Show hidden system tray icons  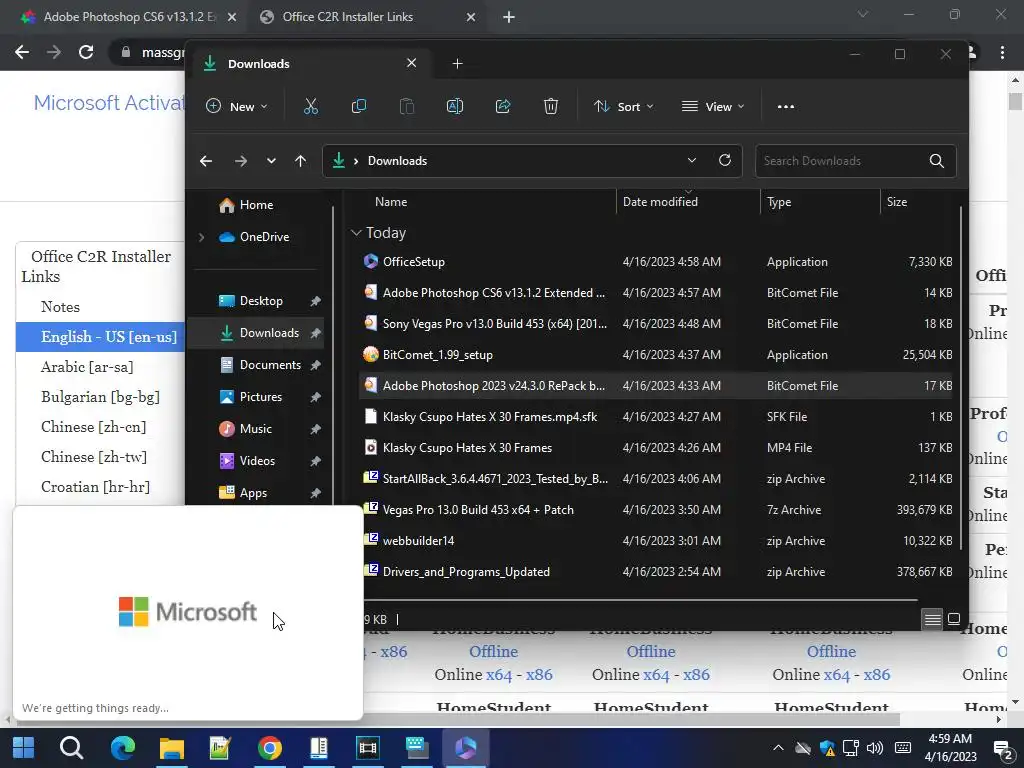778,748
